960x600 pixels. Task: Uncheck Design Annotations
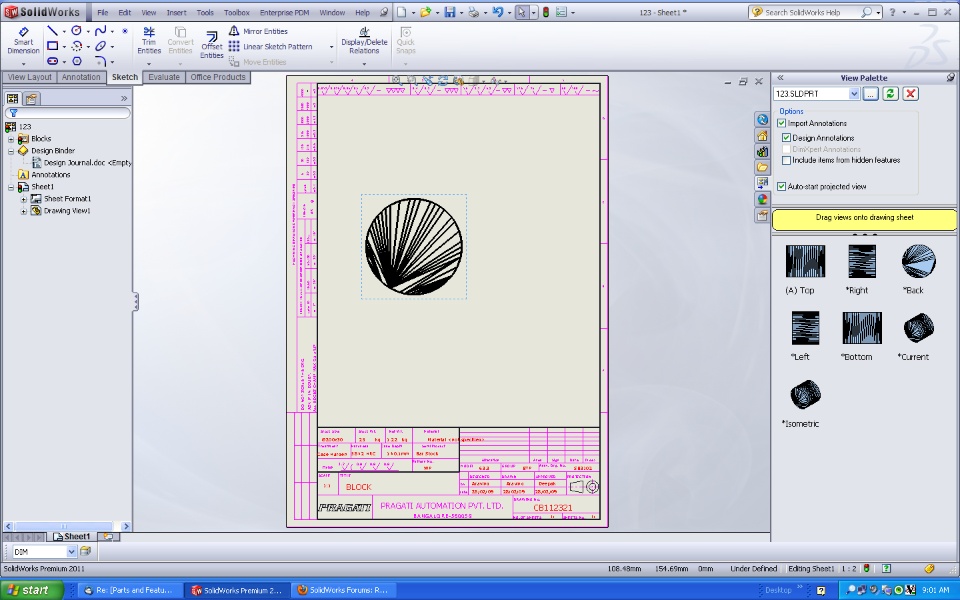click(787, 138)
